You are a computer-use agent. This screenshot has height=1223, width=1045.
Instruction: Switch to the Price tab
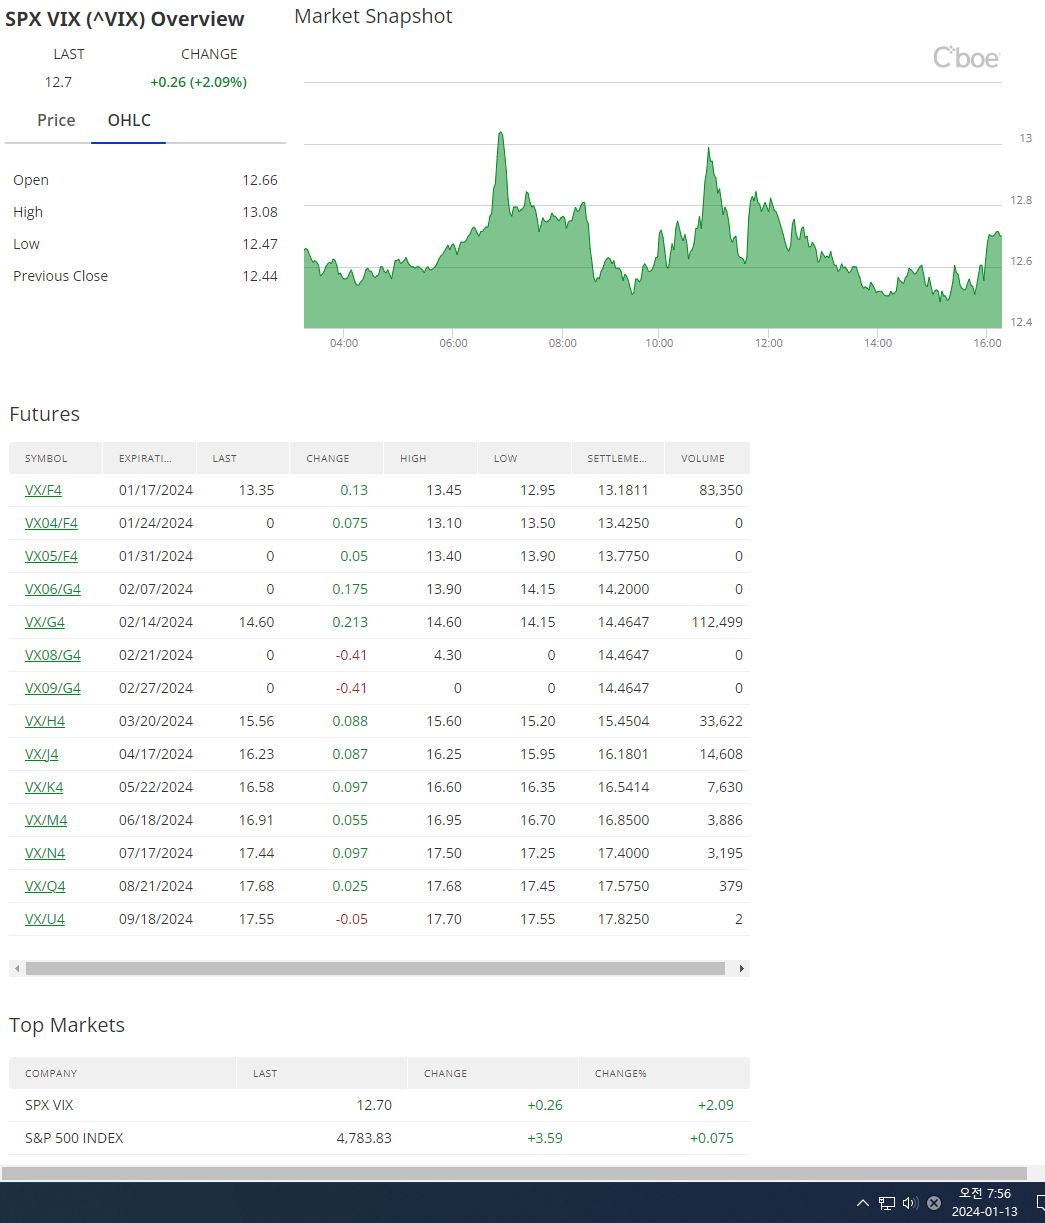coord(56,120)
